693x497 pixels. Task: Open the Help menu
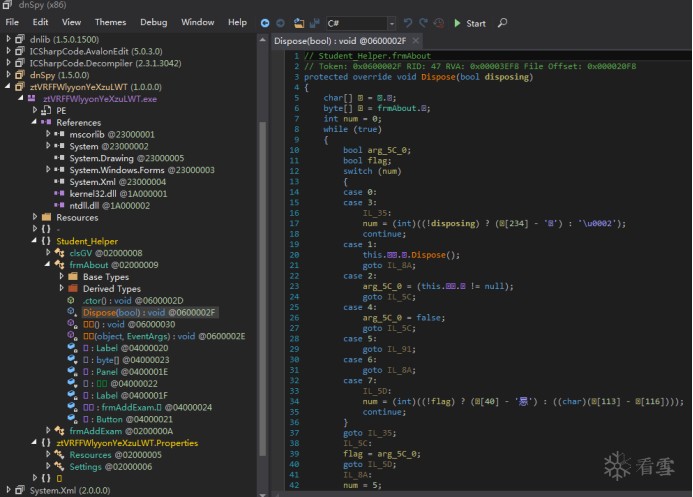(237, 22)
